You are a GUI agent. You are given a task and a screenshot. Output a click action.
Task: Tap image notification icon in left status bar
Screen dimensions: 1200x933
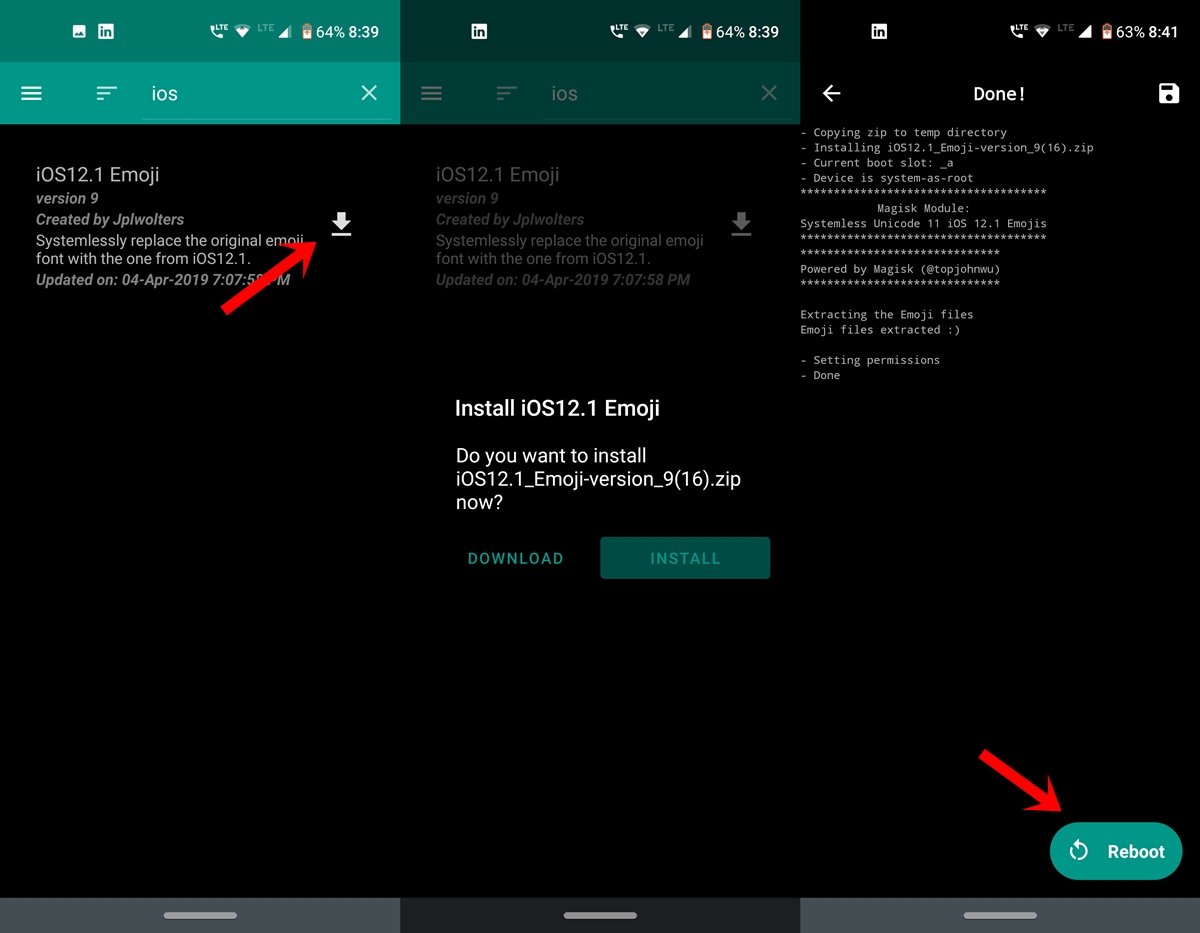(x=79, y=32)
